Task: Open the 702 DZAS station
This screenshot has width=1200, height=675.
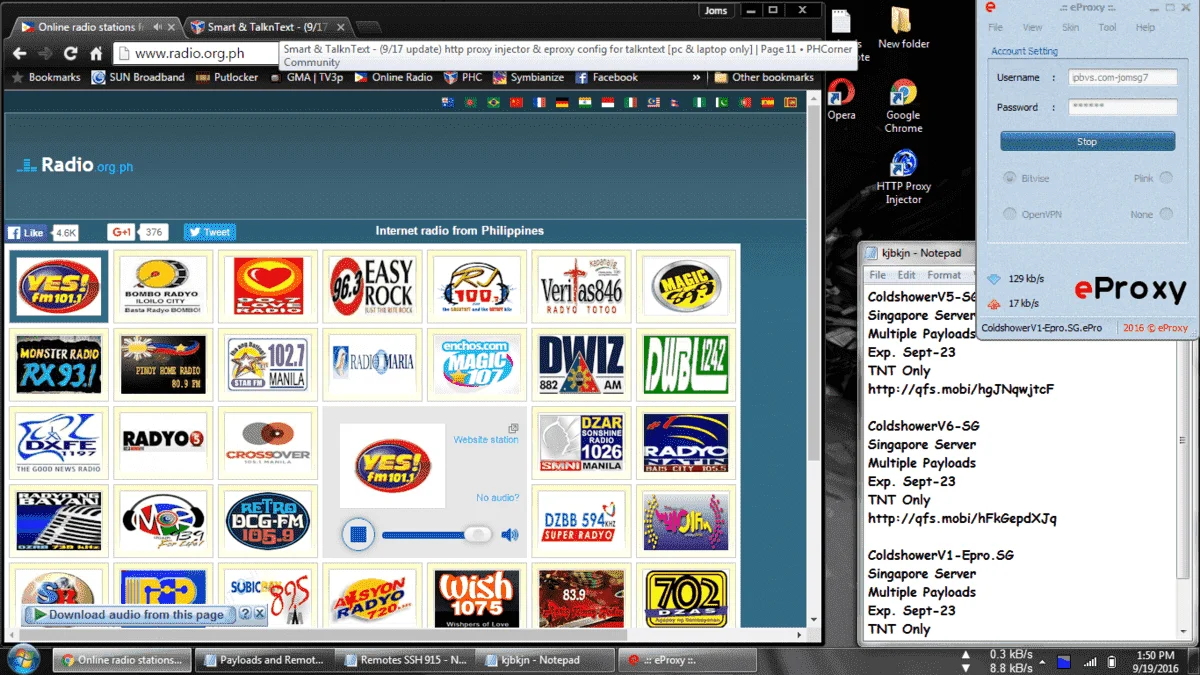Action: click(685, 596)
